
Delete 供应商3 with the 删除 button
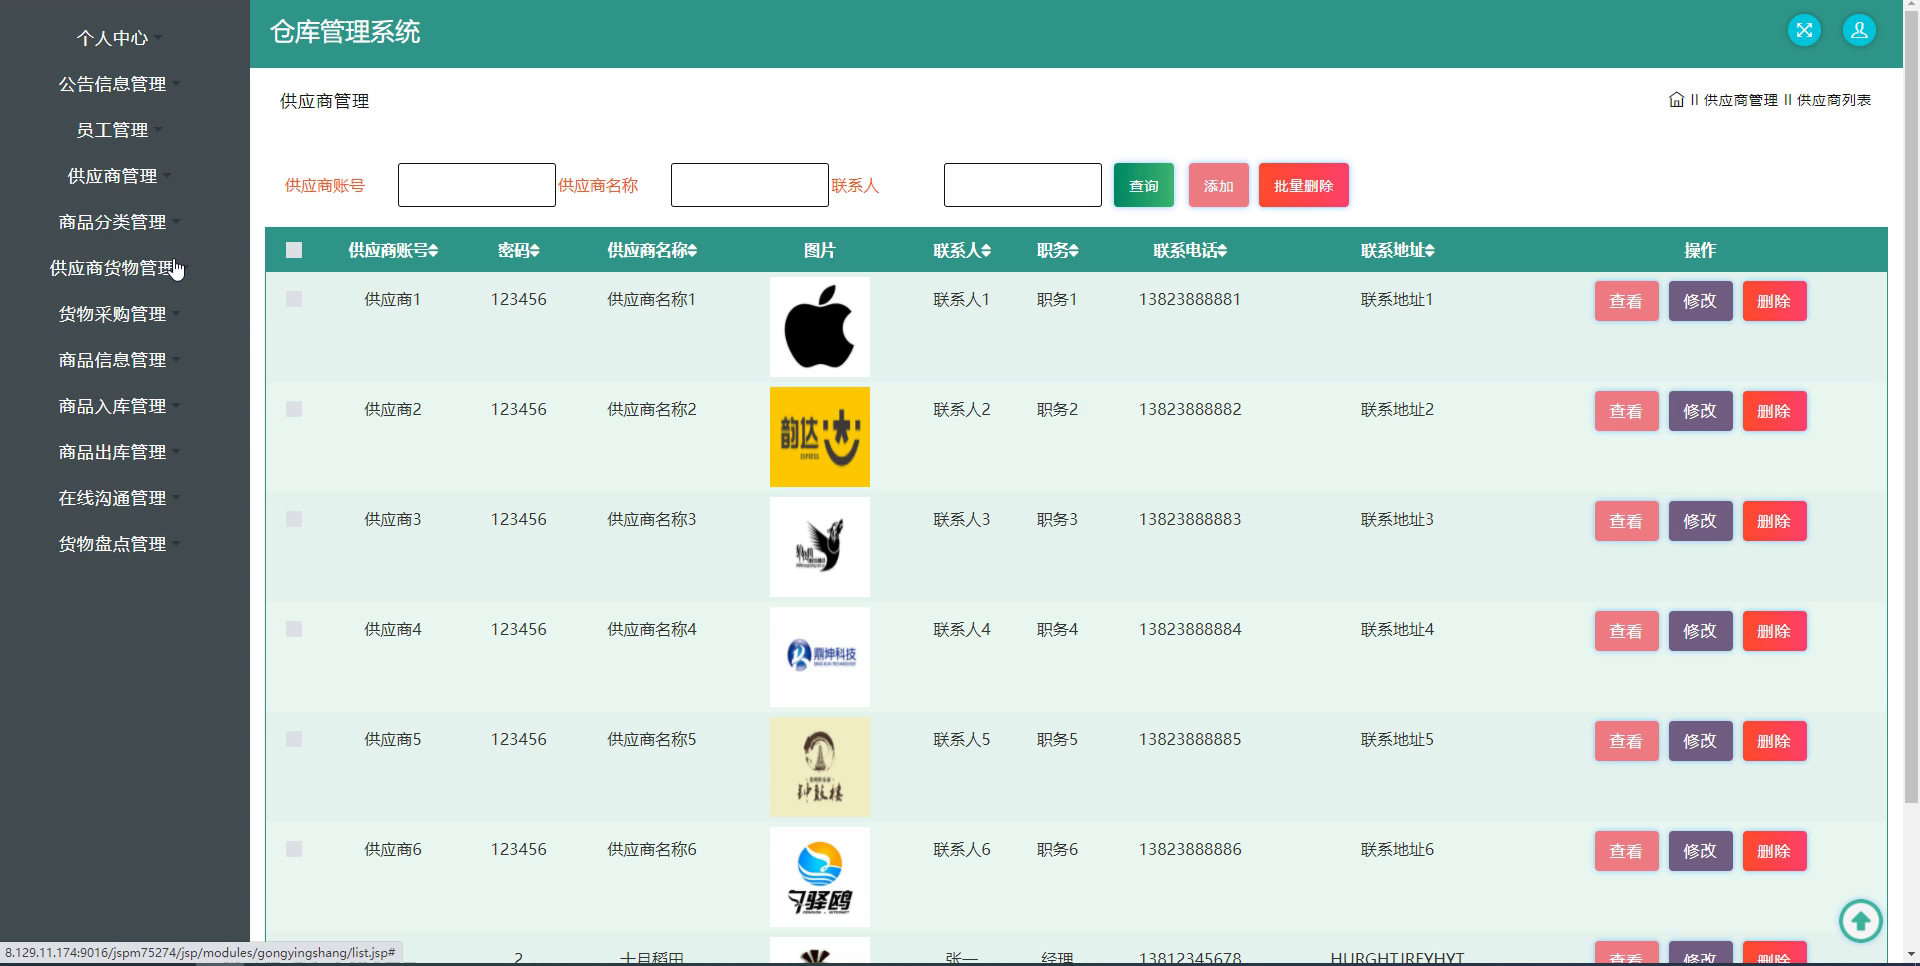pos(1774,521)
